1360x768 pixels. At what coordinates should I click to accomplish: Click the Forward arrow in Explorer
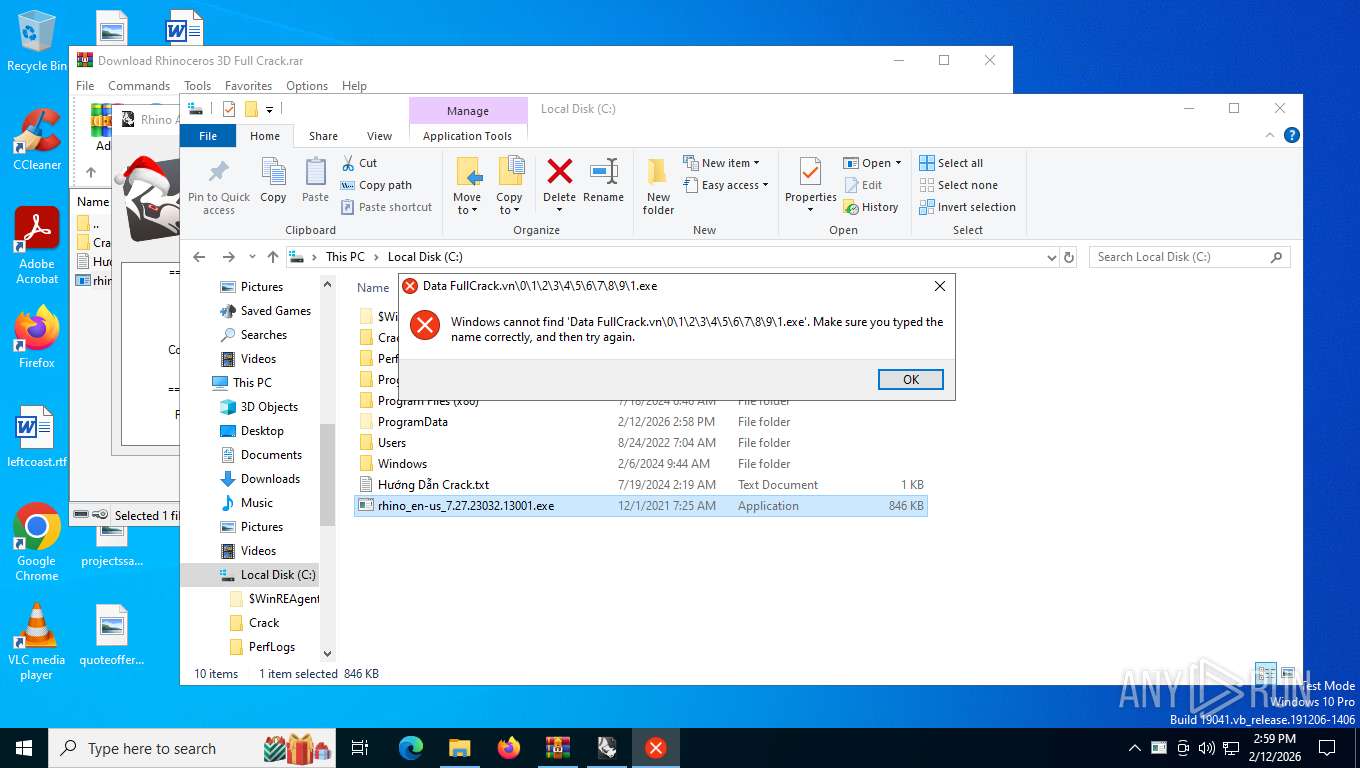[x=229, y=257]
